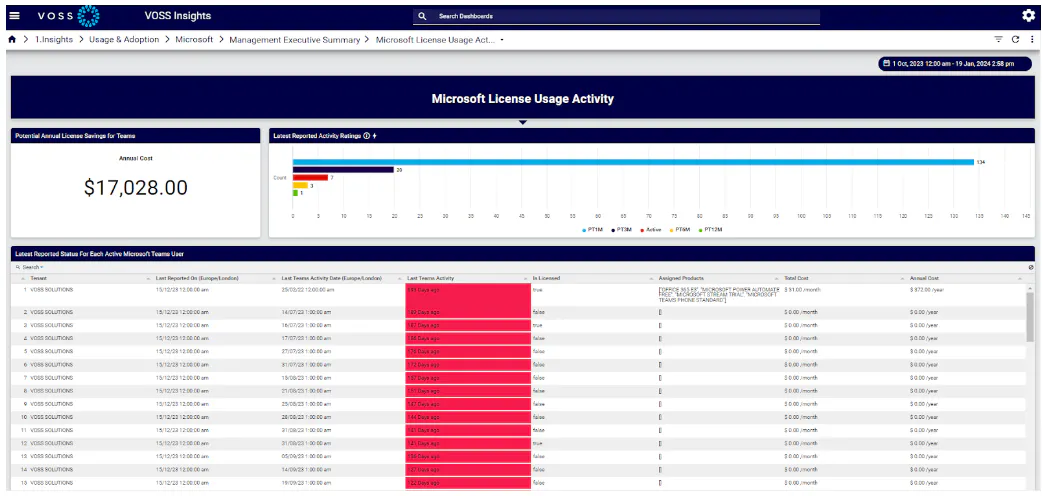Sort by Is Licensed column header
This screenshot has width=1042, height=496.
coord(546,278)
